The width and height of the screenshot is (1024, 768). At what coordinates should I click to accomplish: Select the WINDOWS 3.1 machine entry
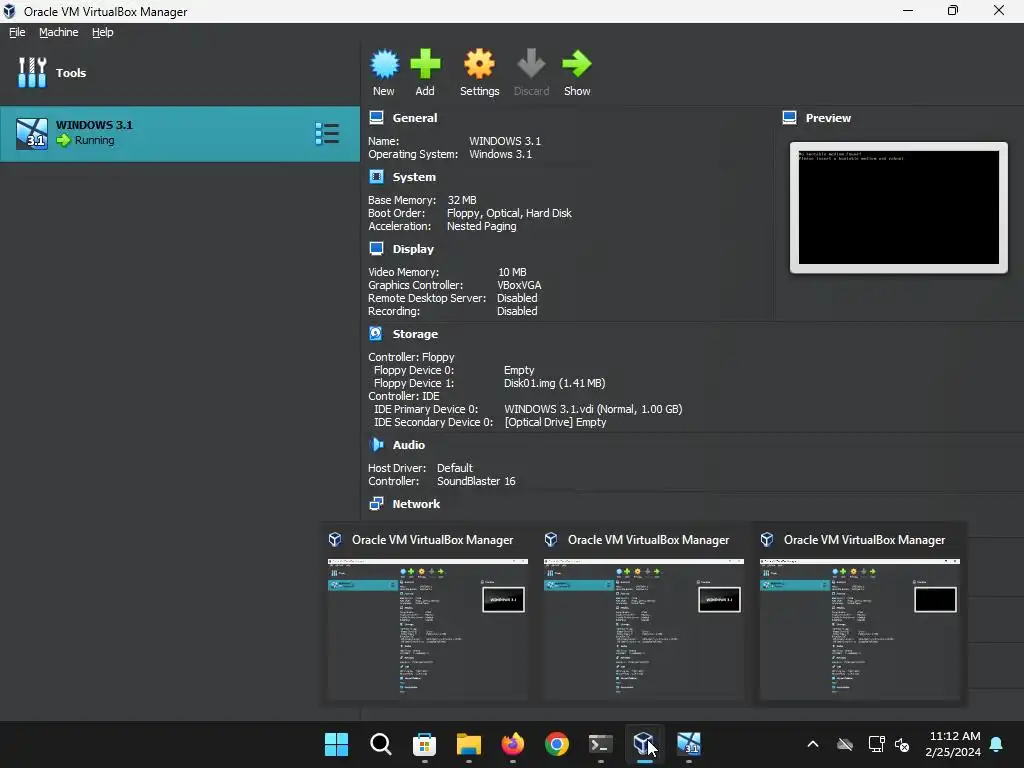[x=180, y=133]
